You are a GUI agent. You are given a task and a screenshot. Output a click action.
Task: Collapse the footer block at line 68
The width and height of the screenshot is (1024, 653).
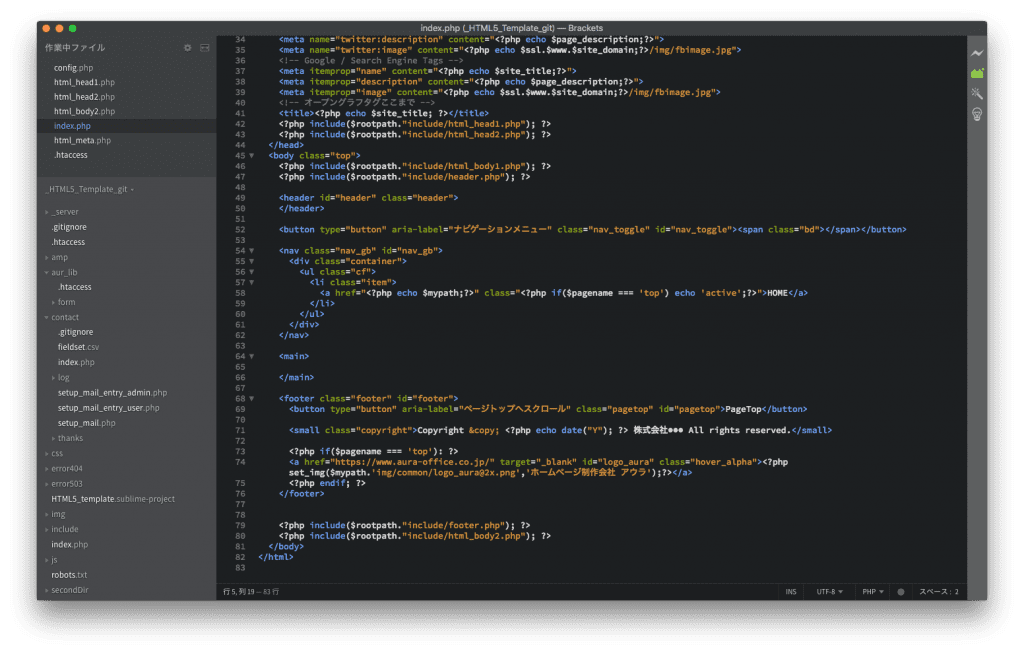click(x=251, y=399)
